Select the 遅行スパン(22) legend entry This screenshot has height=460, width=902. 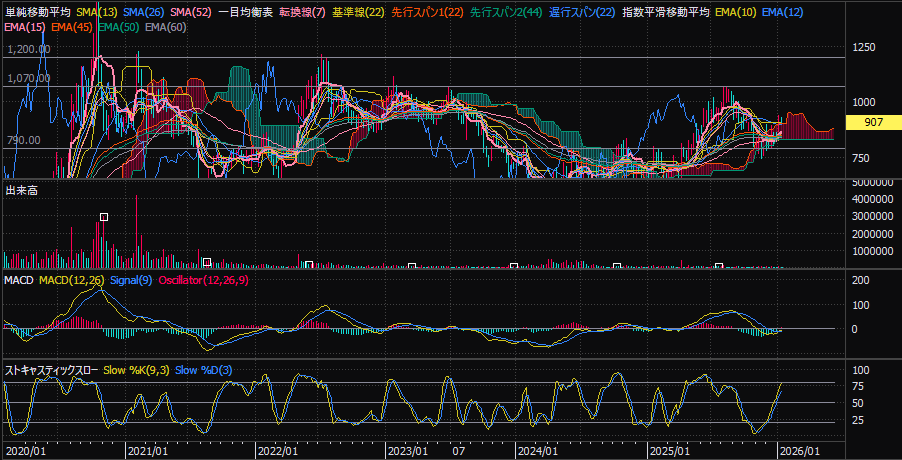coord(582,12)
